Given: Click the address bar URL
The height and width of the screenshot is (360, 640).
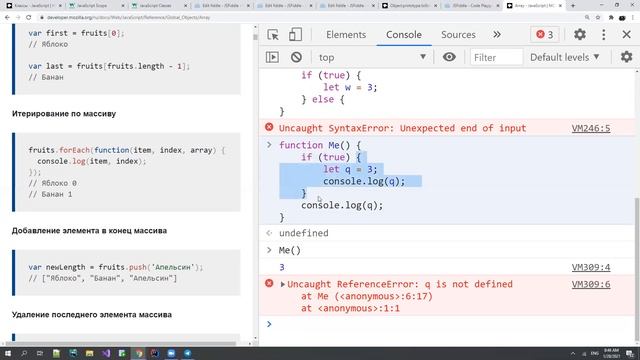Looking at the screenshot, I should [x=129, y=18].
